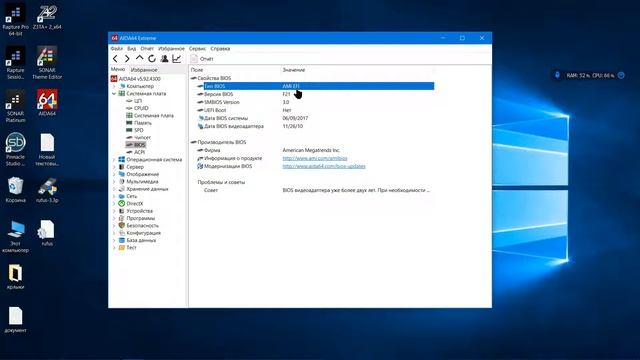Open the Справка menu
This screenshot has width=640, height=360.
point(220,49)
